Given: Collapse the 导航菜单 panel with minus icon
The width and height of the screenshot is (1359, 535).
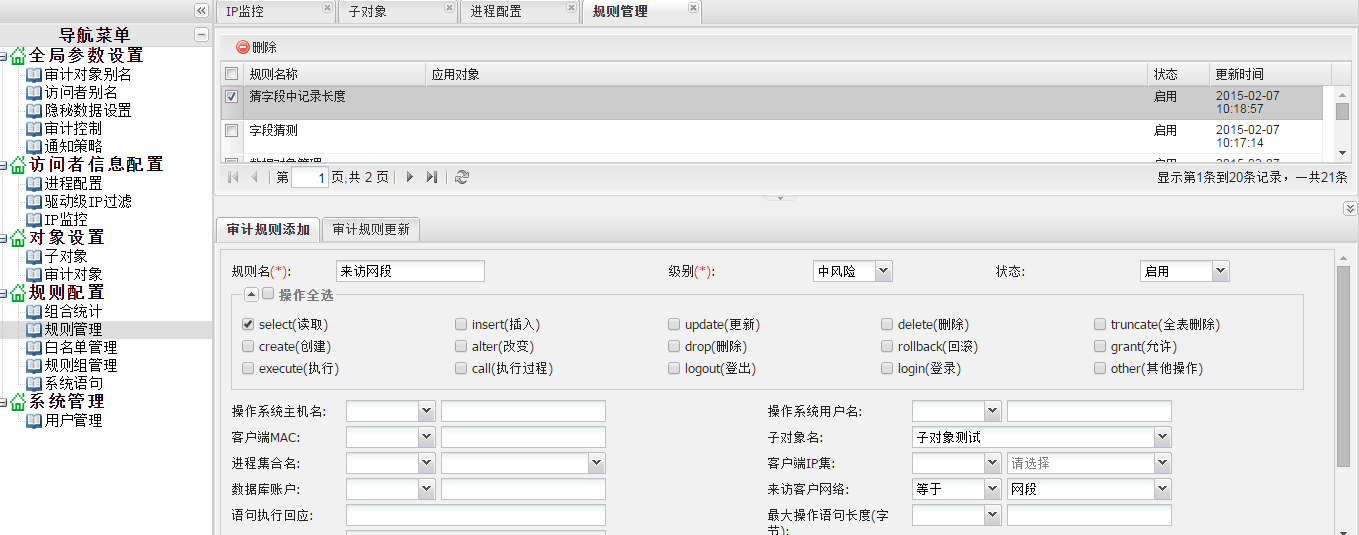Looking at the screenshot, I should pos(201,35).
